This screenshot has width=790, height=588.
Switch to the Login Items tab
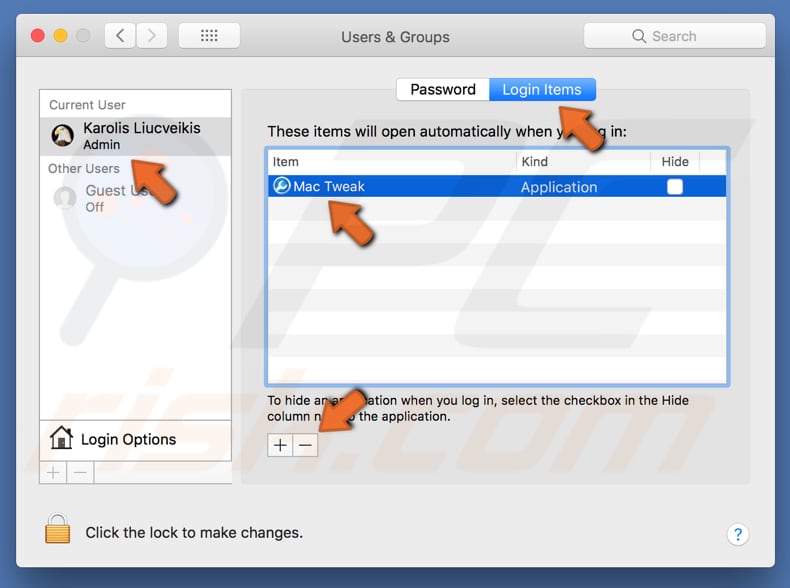[x=541, y=89]
